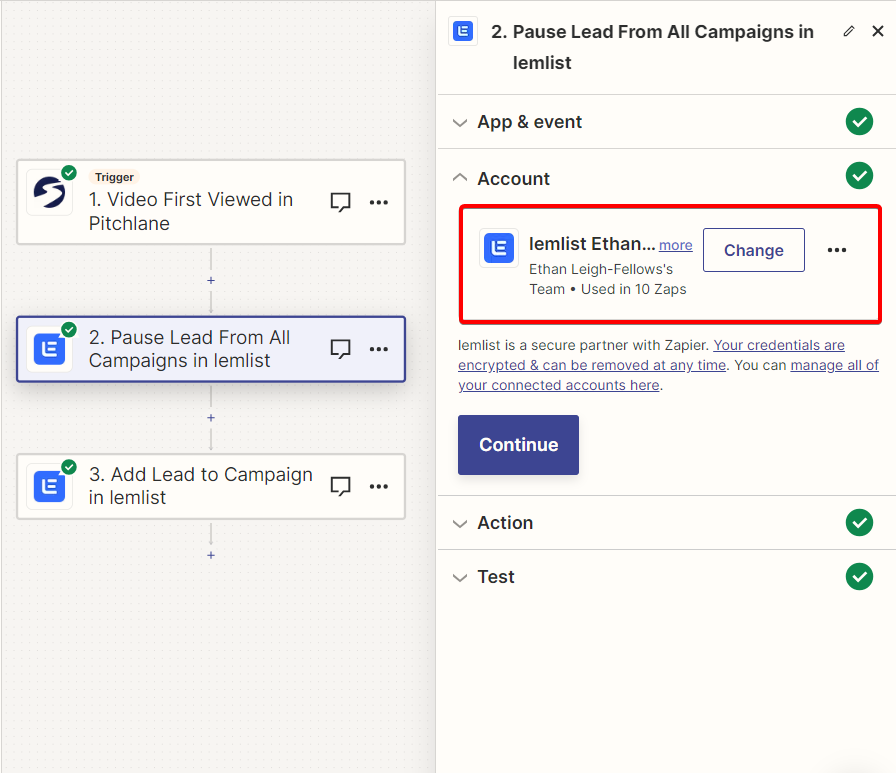The image size is (896, 773).
Task: Click the Pitchlane trigger app icon
Action: point(49,193)
